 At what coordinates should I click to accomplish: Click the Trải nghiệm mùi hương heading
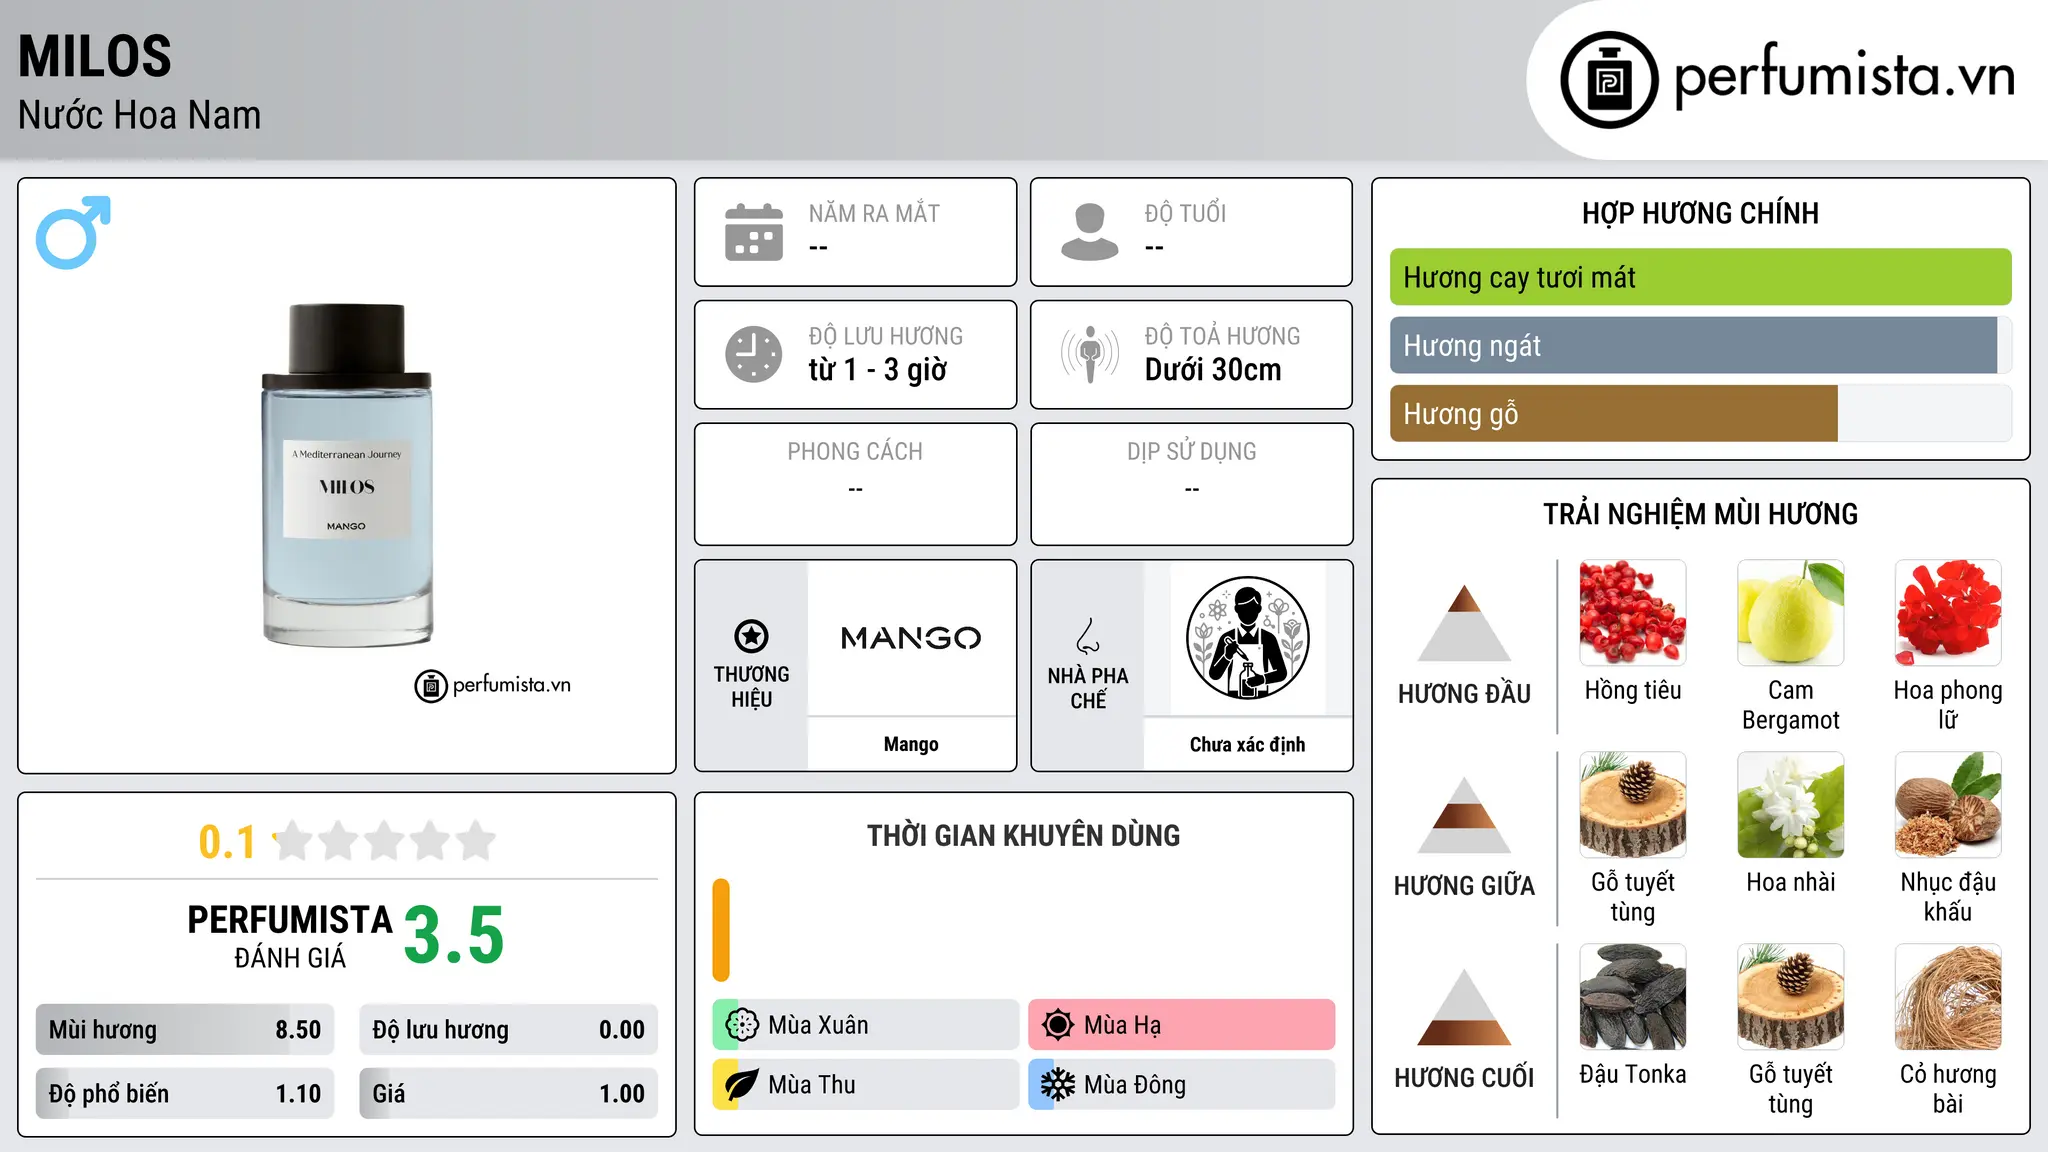[x=1700, y=514]
